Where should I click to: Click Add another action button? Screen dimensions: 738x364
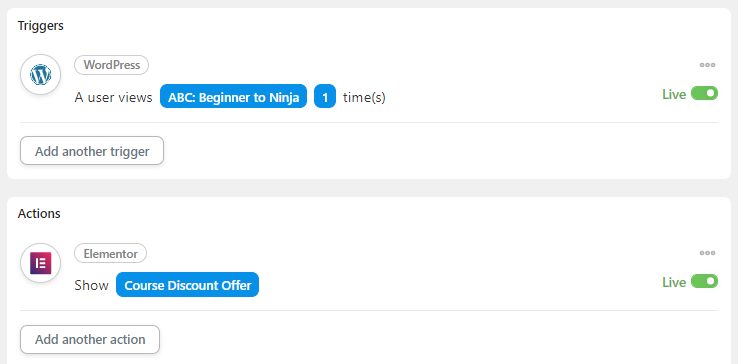pyautogui.click(x=90, y=339)
